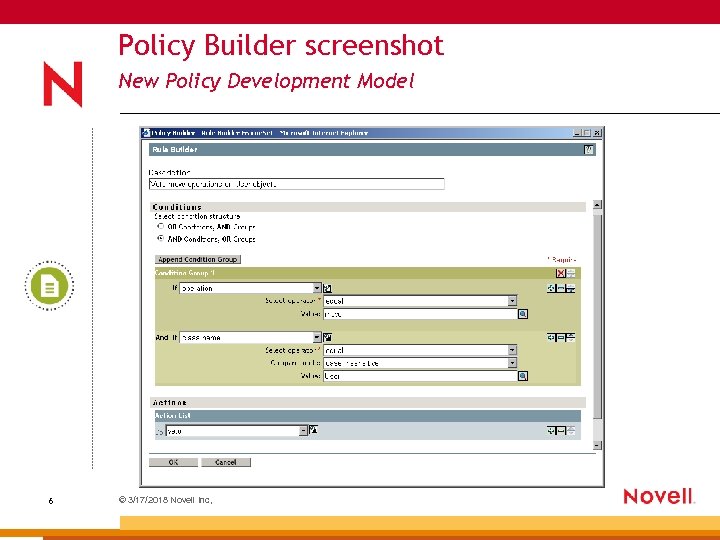The width and height of the screenshot is (720, 540).
Task: Click the OK button
Action: 173,462
